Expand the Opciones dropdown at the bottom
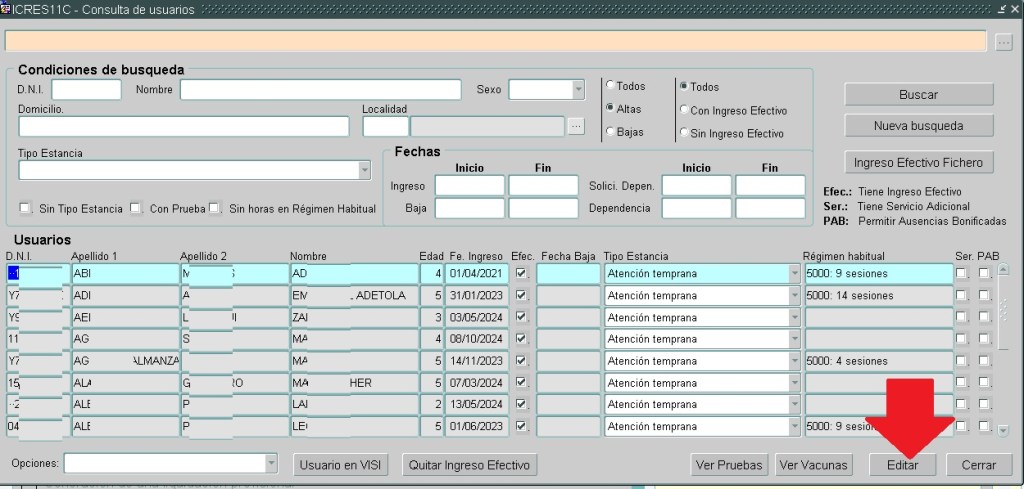The width and height of the screenshot is (1024, 489). pos(271,464)
